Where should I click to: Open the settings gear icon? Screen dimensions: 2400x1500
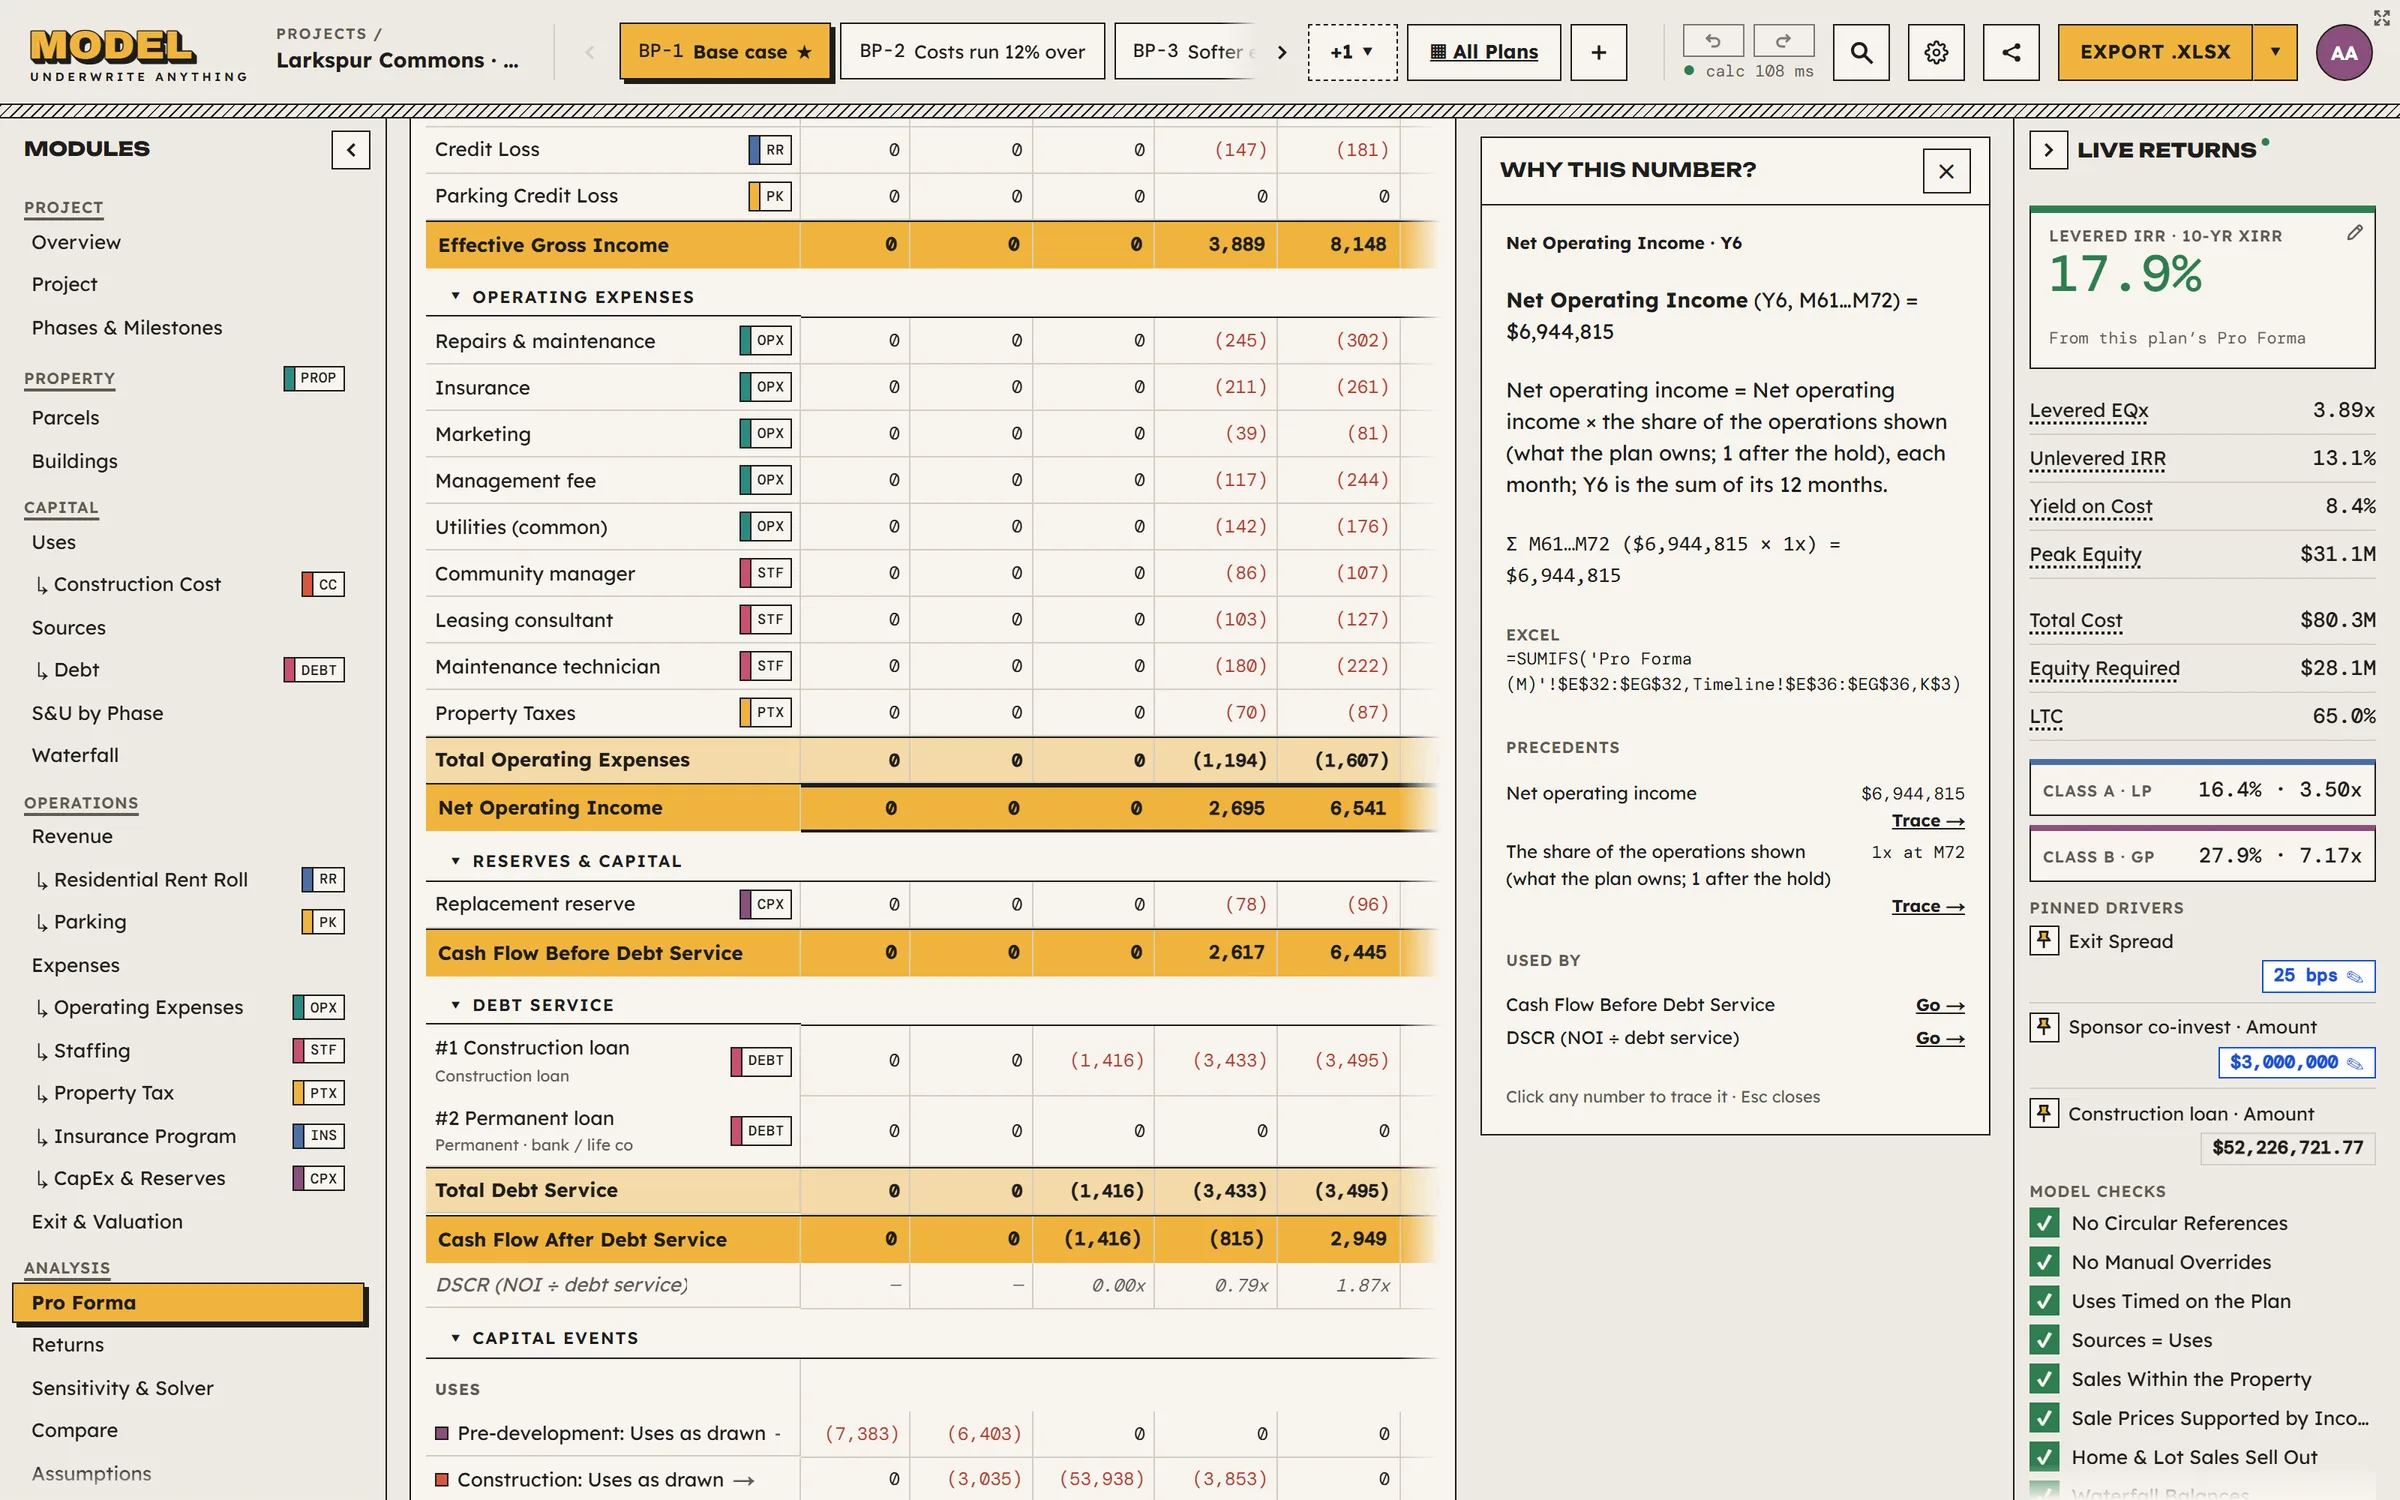click(x=1936, y=52)
